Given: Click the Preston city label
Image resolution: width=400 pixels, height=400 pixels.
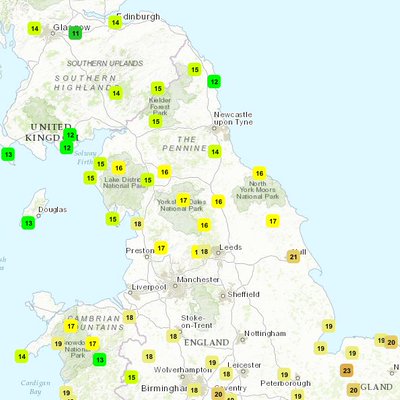Looking at the screenshot, I should tap(140, 251).
